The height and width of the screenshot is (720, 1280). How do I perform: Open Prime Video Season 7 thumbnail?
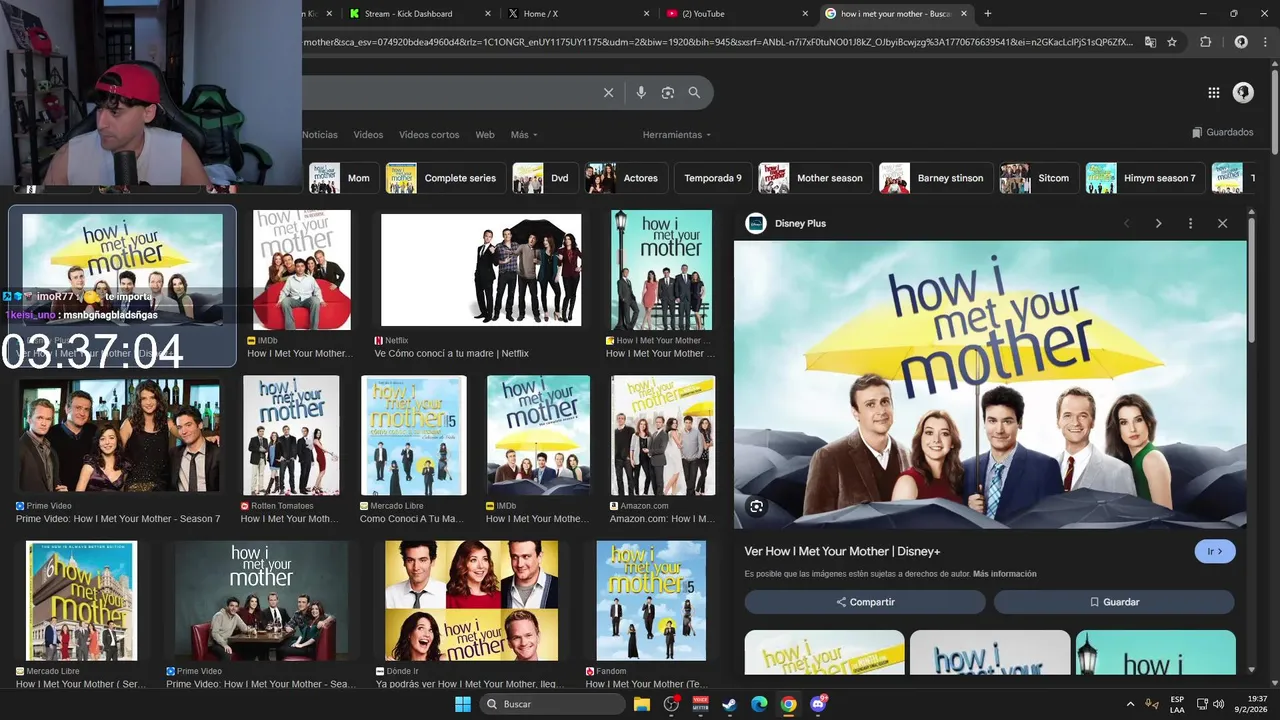click(120, 436)
